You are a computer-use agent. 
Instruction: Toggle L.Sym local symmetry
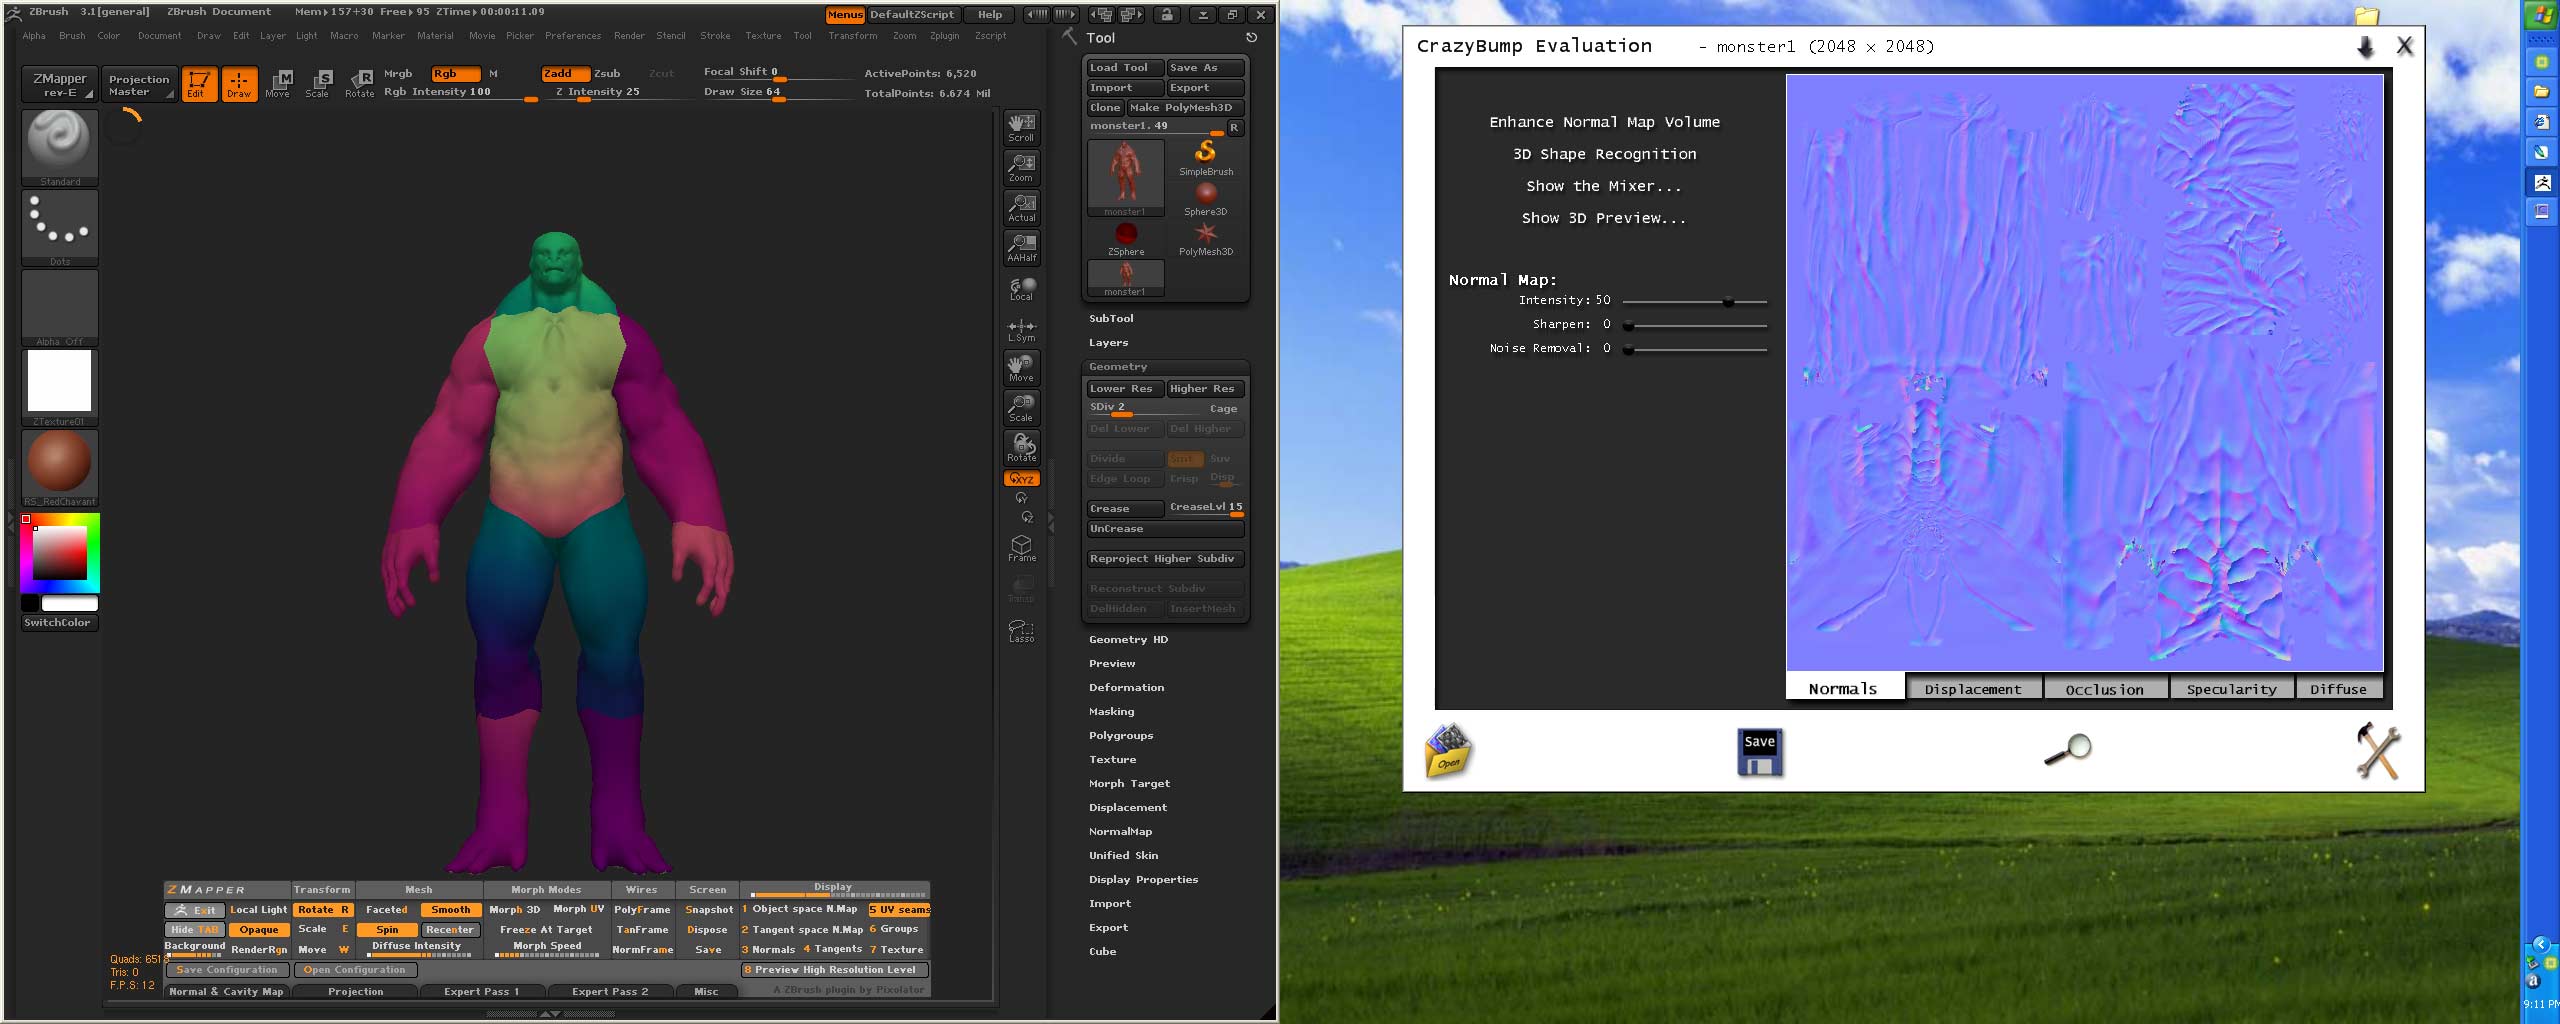pos(1021,330)
